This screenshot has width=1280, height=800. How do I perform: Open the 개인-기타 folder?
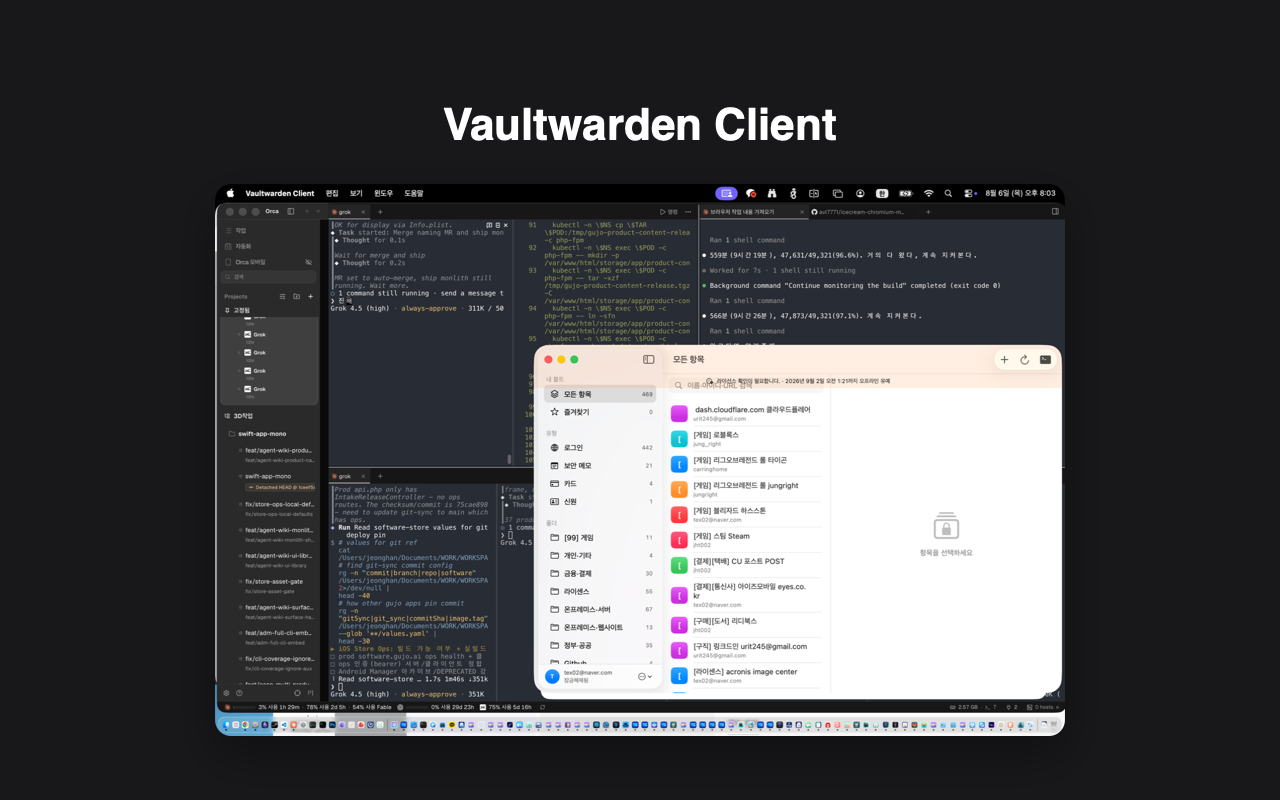(x=600, y=556)
